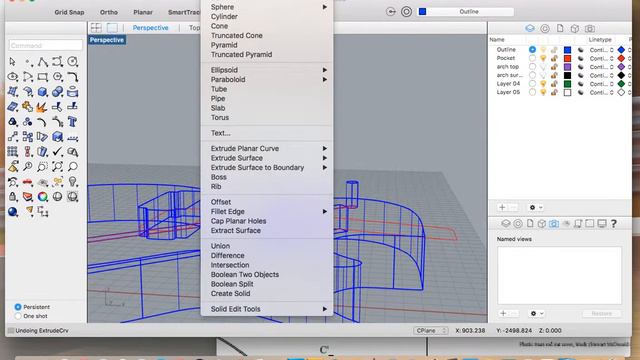The image size is (640, 360).
Task: Change Layer 04 green color swatch
Action: (x=567, y=84)
